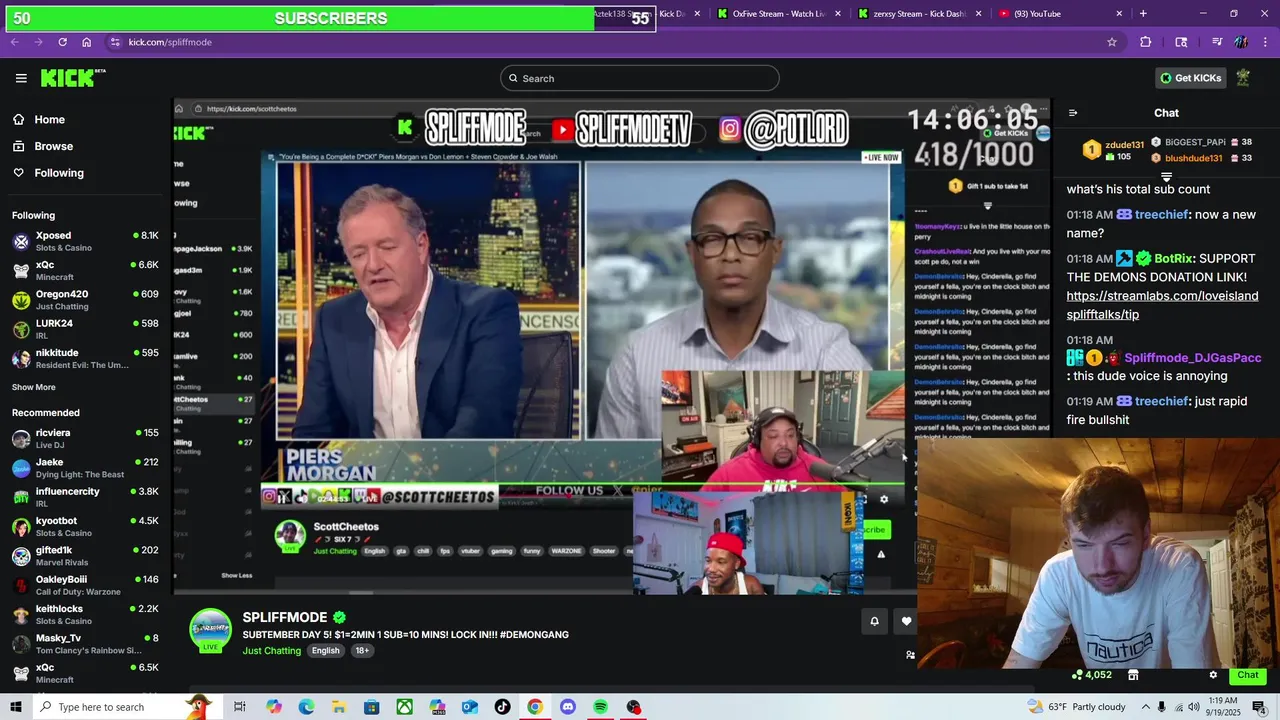The width and height of the screenshot is (1280, 720).
Task: Click the Kick search field
Action: click(639, 78)
